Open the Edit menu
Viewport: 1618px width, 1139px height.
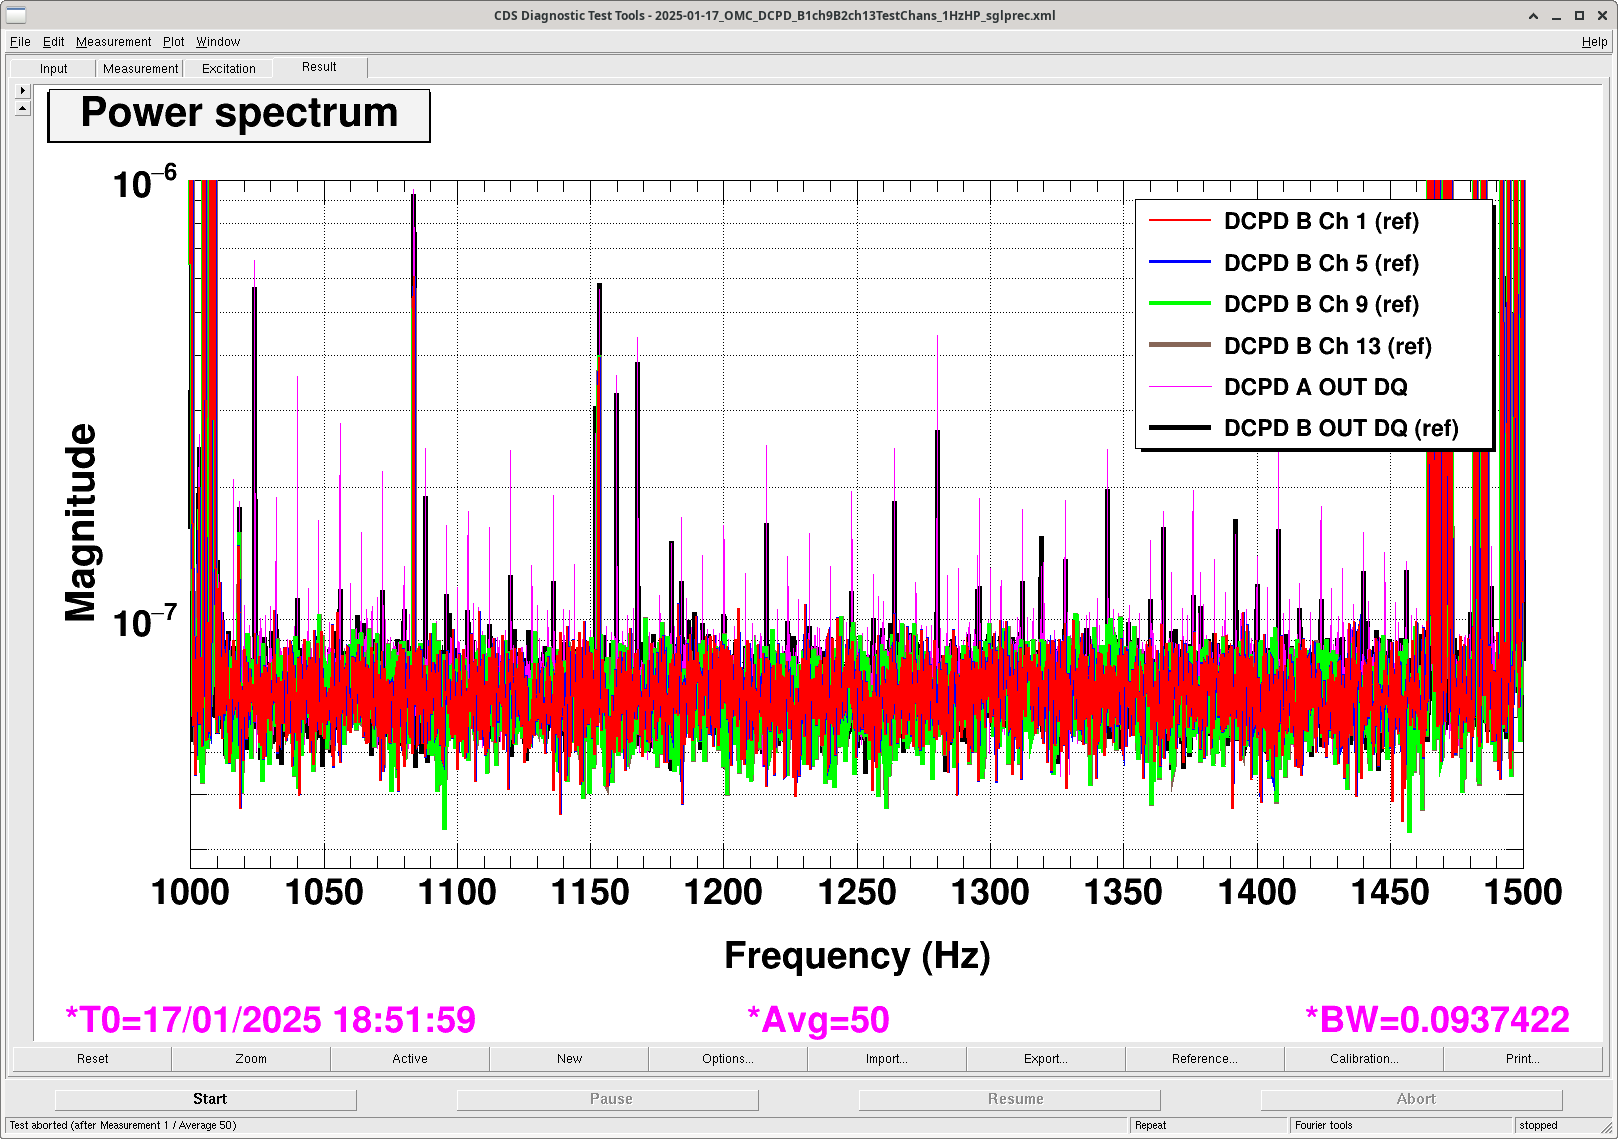53,42
